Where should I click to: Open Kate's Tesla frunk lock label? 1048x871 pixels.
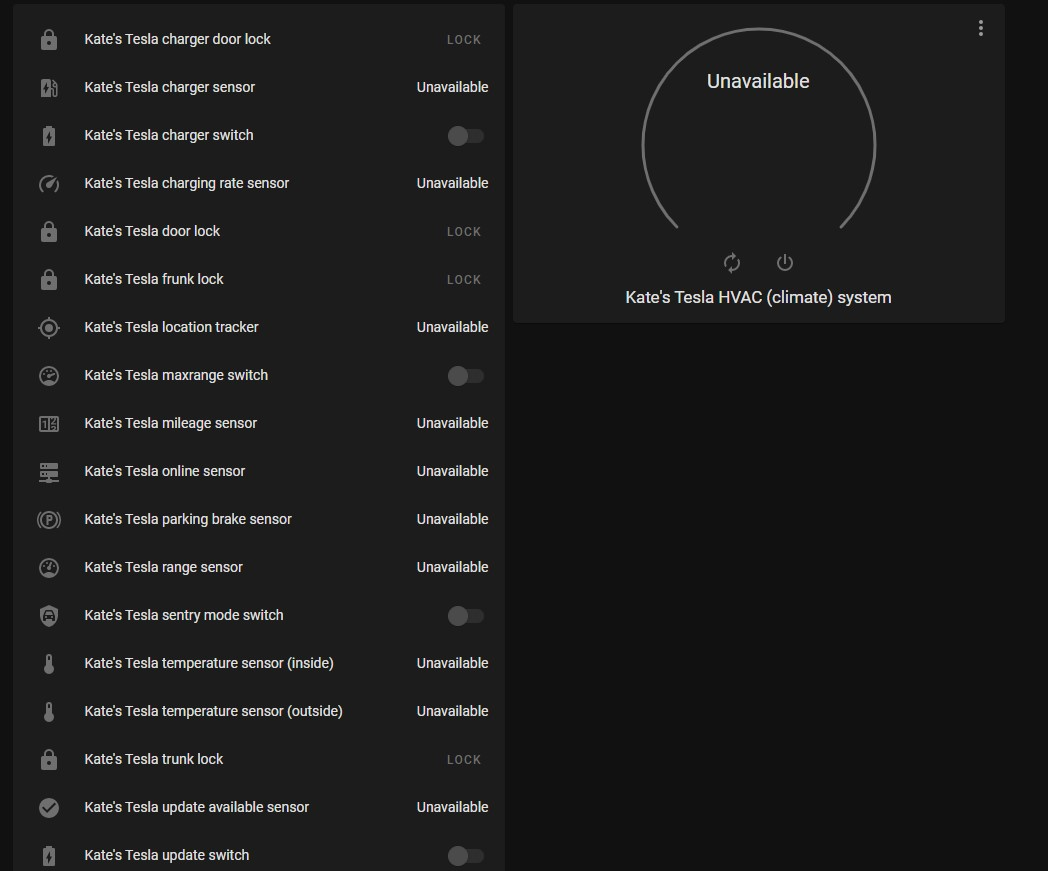(154, 279)
